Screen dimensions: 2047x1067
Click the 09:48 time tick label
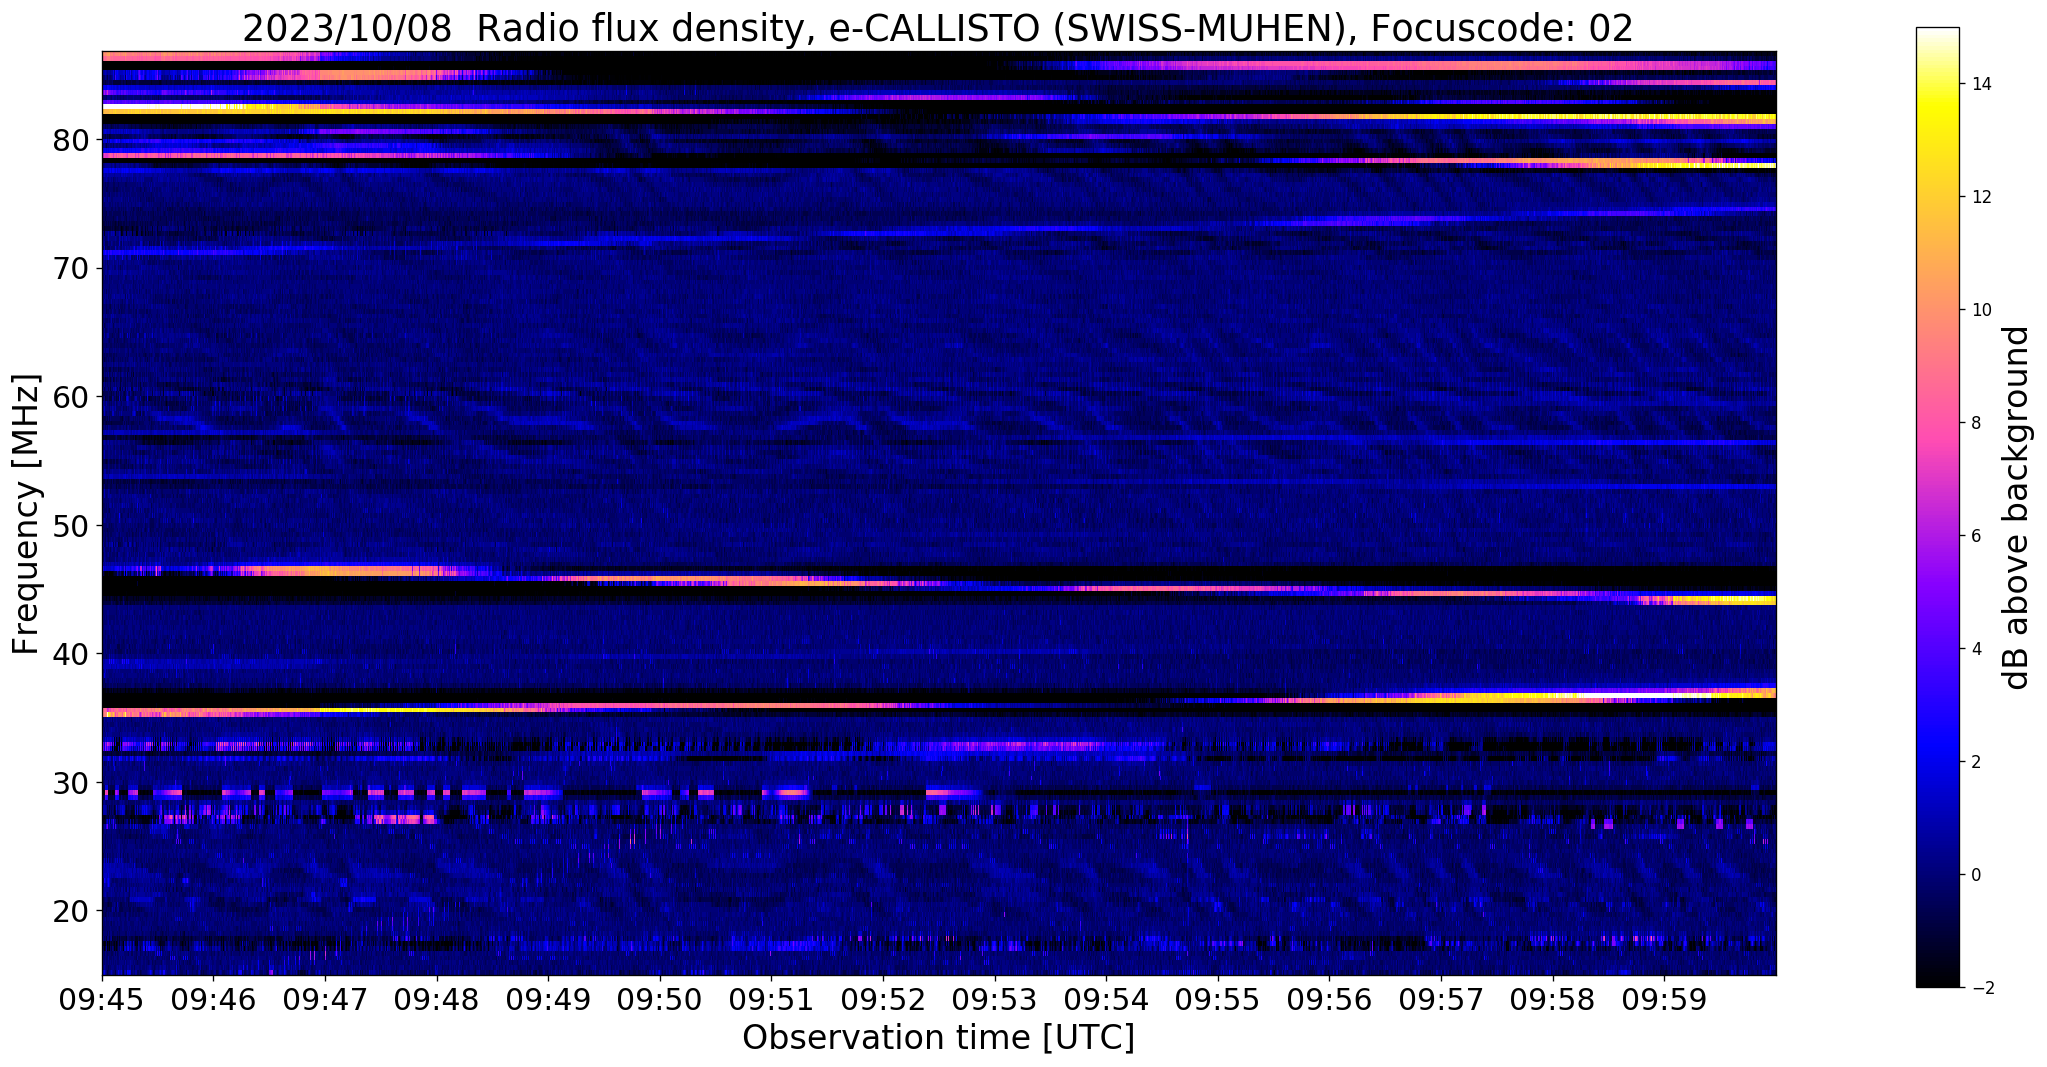[436, 1000]
